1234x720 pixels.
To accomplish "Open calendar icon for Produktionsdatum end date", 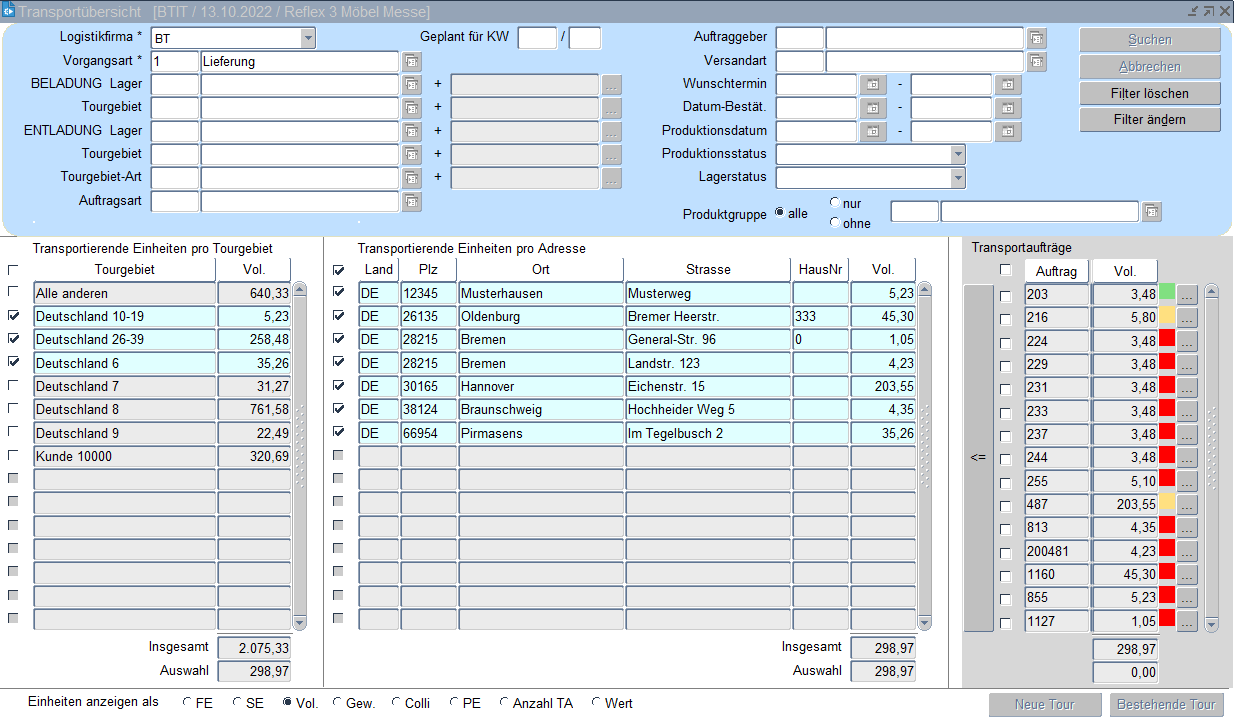I will click(x=1008, y=132).
